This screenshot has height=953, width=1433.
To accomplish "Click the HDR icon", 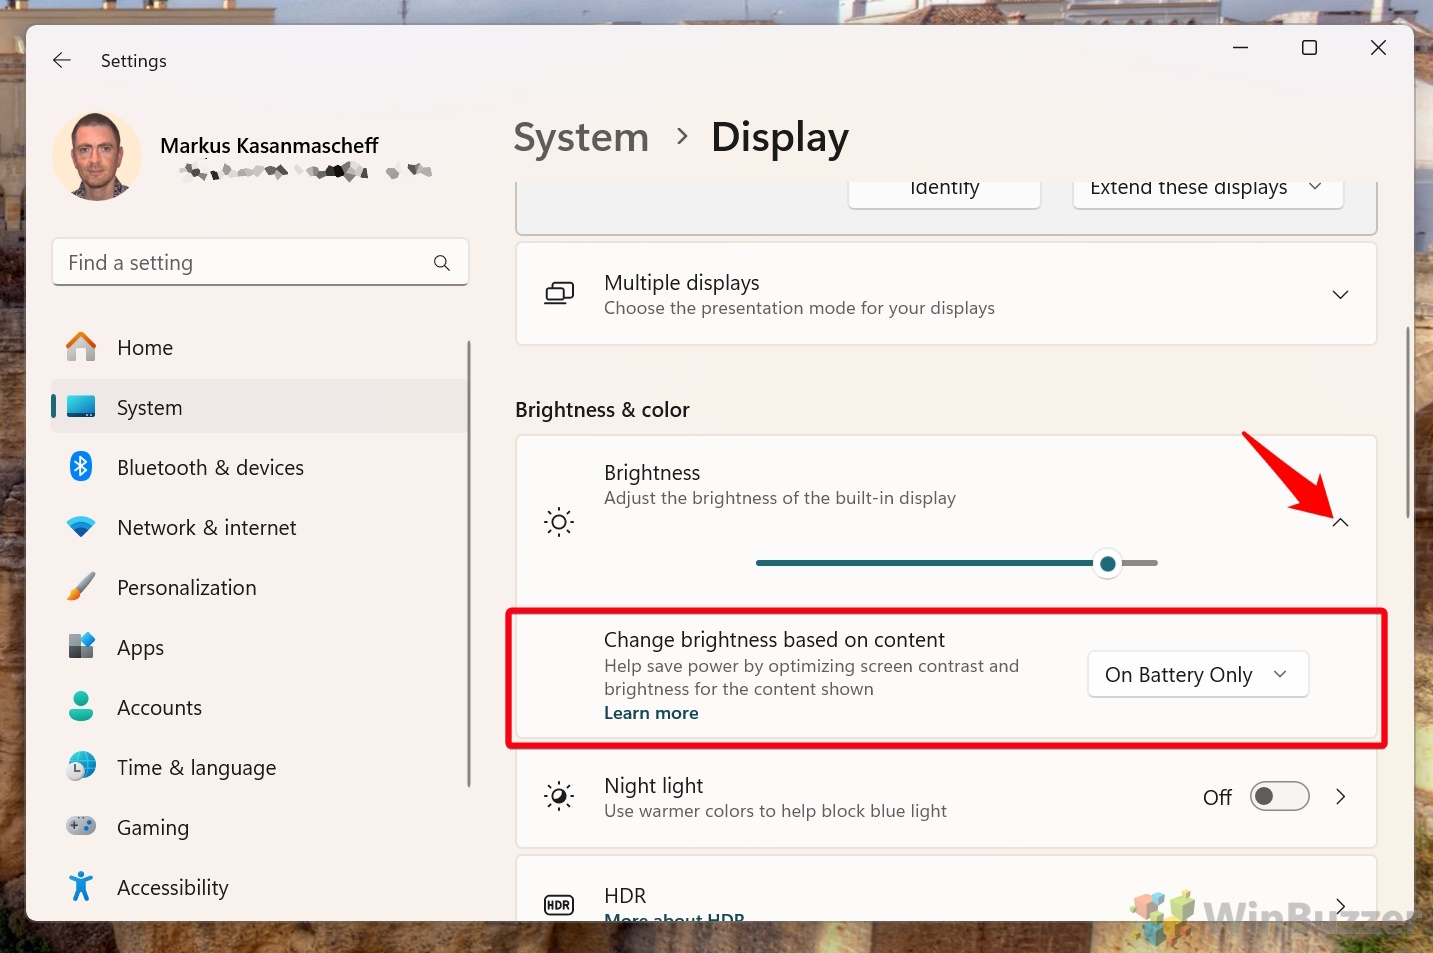I will pyautogui.click(x=559, y=905).
